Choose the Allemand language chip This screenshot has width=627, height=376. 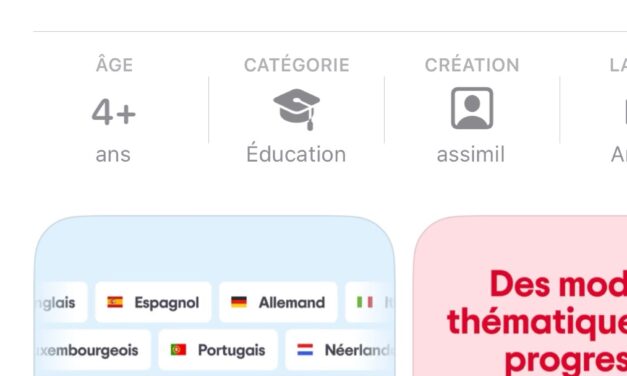click(278, 302)
